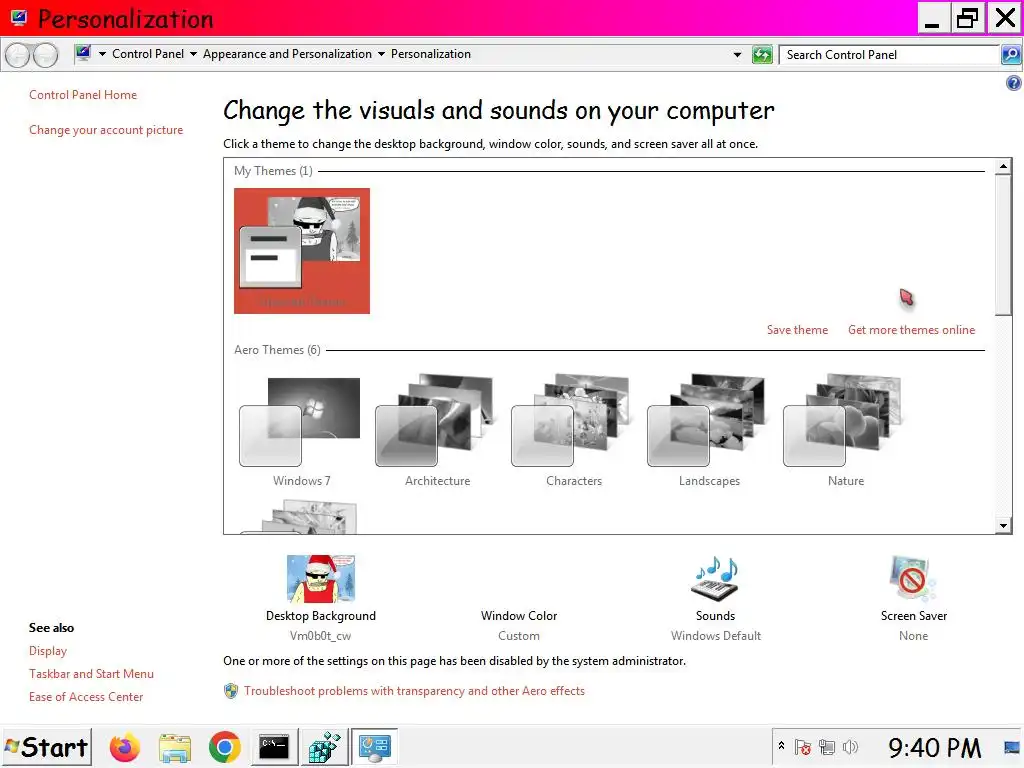
Task: Click the address bar computer icon
Action: point(83,54)
